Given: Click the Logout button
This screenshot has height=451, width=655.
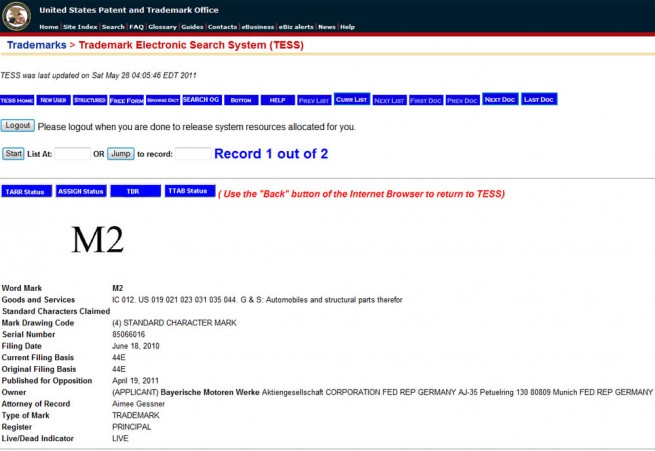Looking at the screenshot, I should [18, 126].
